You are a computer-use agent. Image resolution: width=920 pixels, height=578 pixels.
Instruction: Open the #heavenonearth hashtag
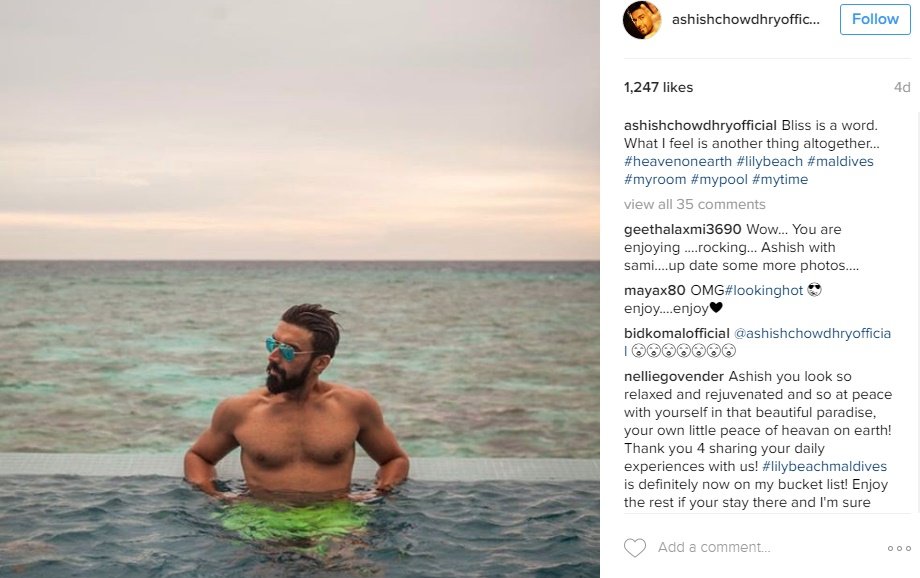click(677, 161)
